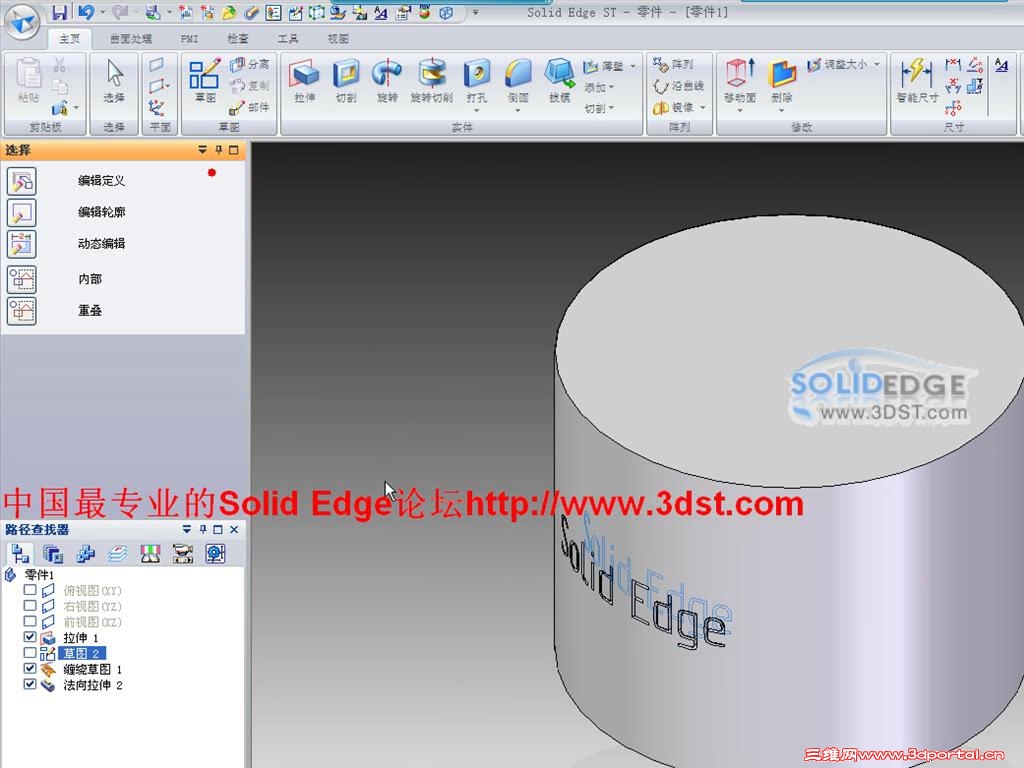1024x768 pixels.
Task: Click the Move Face (移动面) tool
Action: click(740, 80)
